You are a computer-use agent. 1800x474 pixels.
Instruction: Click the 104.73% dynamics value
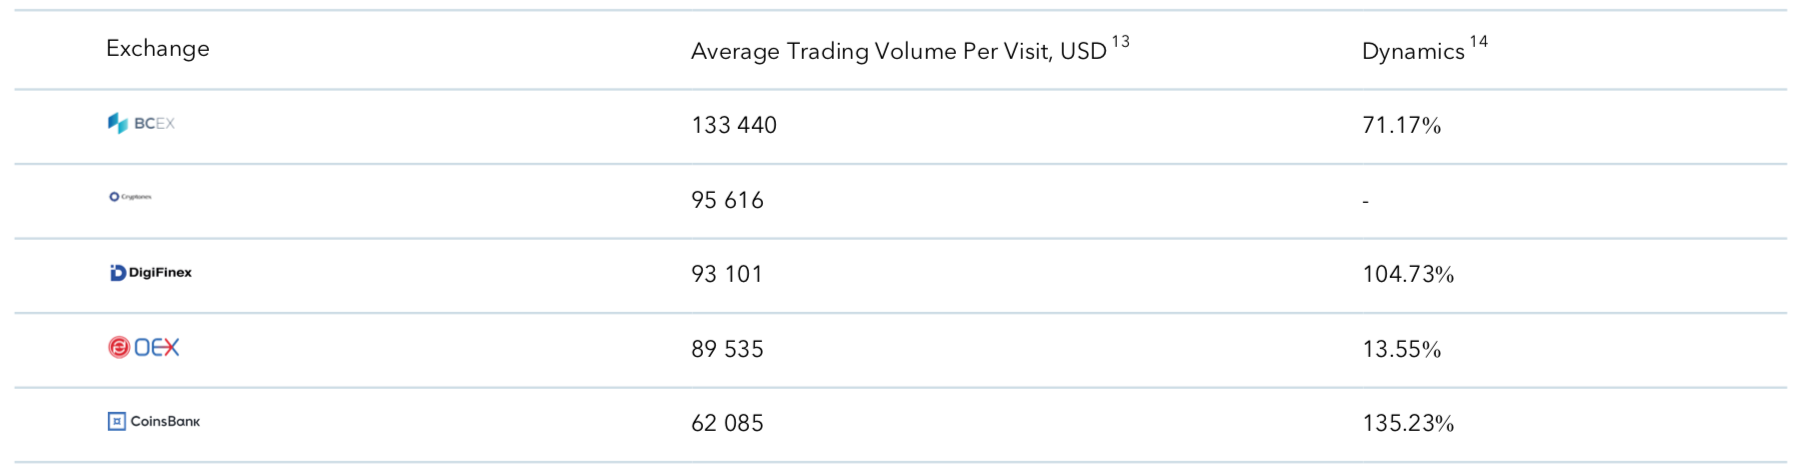1408,274
